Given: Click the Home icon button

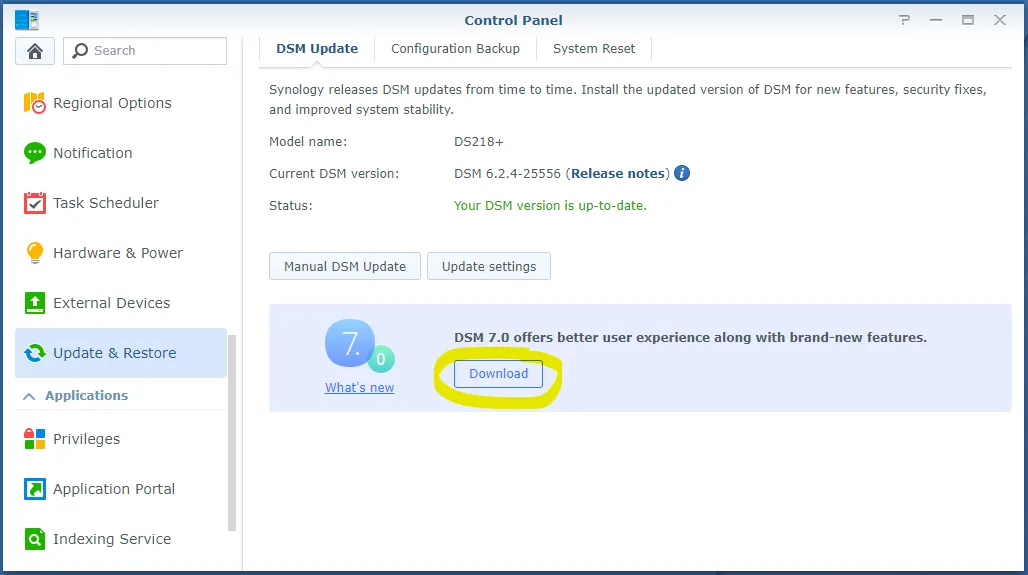Looking at the screenshot, I should tap(35, 50).
